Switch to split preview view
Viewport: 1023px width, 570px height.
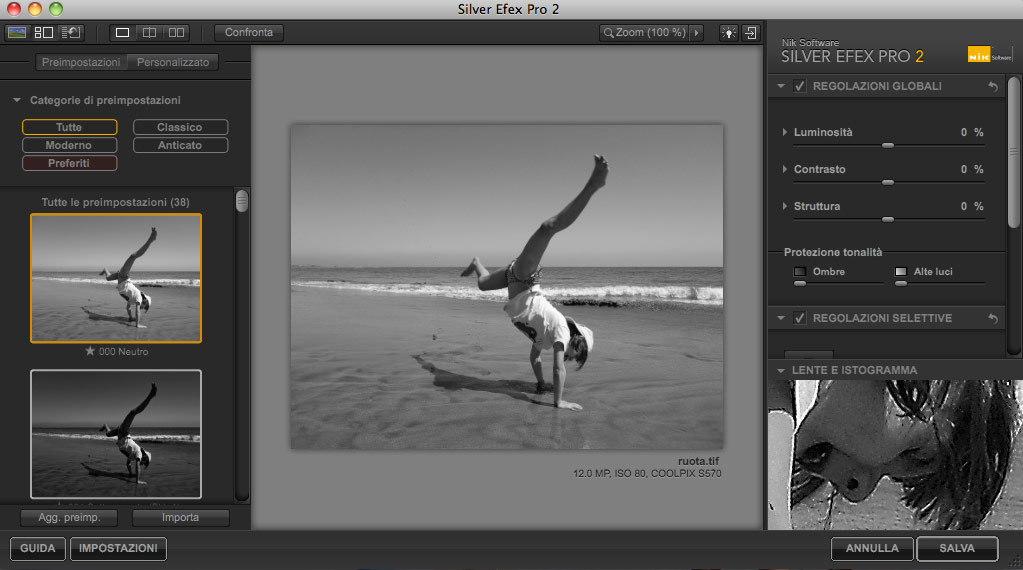(x=149, y=33)
